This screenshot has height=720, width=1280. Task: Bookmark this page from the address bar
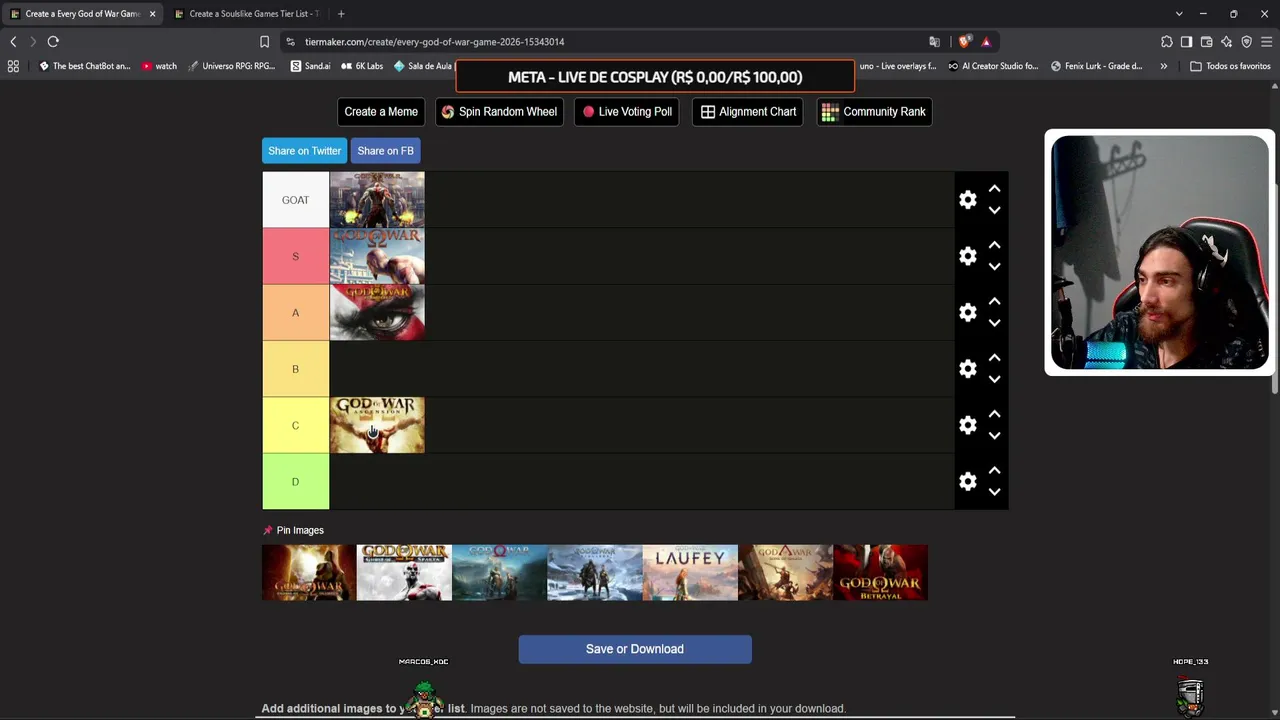(264, 42)
